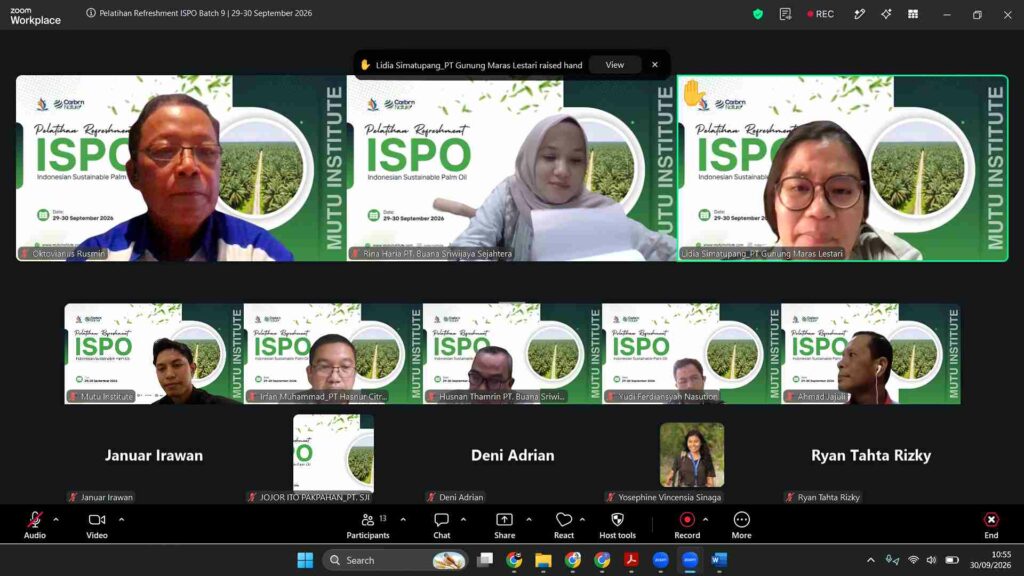
Task: Open meeting info icon beside title
Action: click(91, 13)
